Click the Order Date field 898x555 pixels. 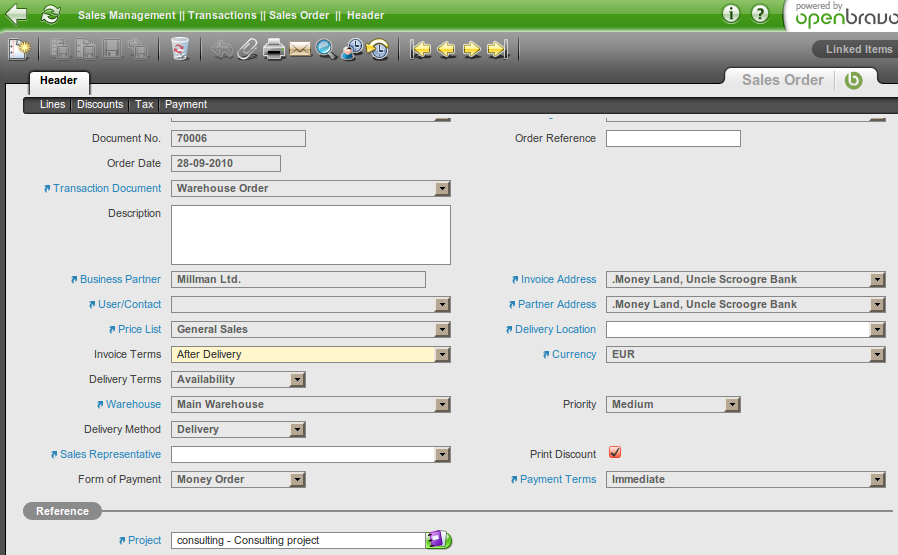226,163
